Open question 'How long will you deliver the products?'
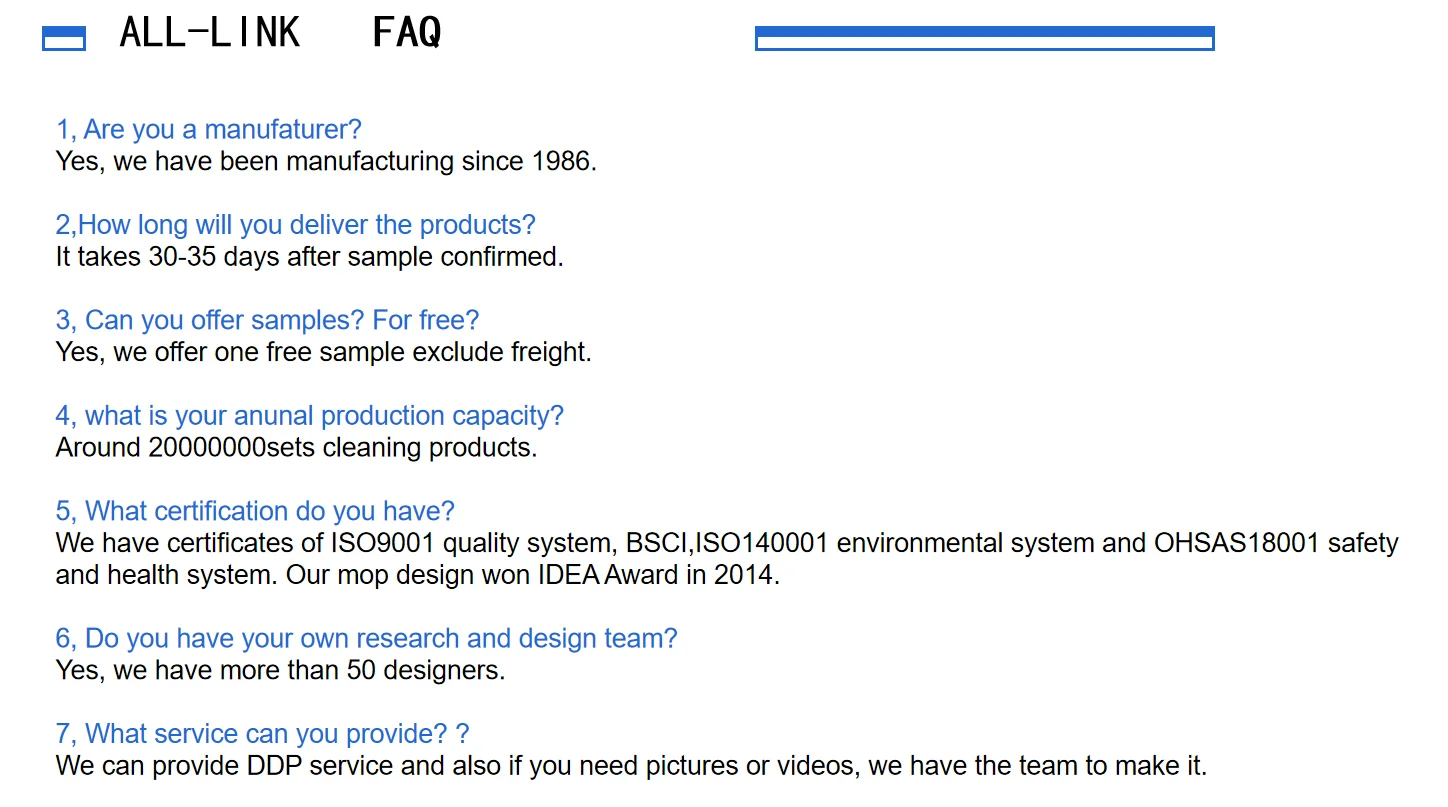The height and width of the screenshot is (807, 1448). [295, 224]
